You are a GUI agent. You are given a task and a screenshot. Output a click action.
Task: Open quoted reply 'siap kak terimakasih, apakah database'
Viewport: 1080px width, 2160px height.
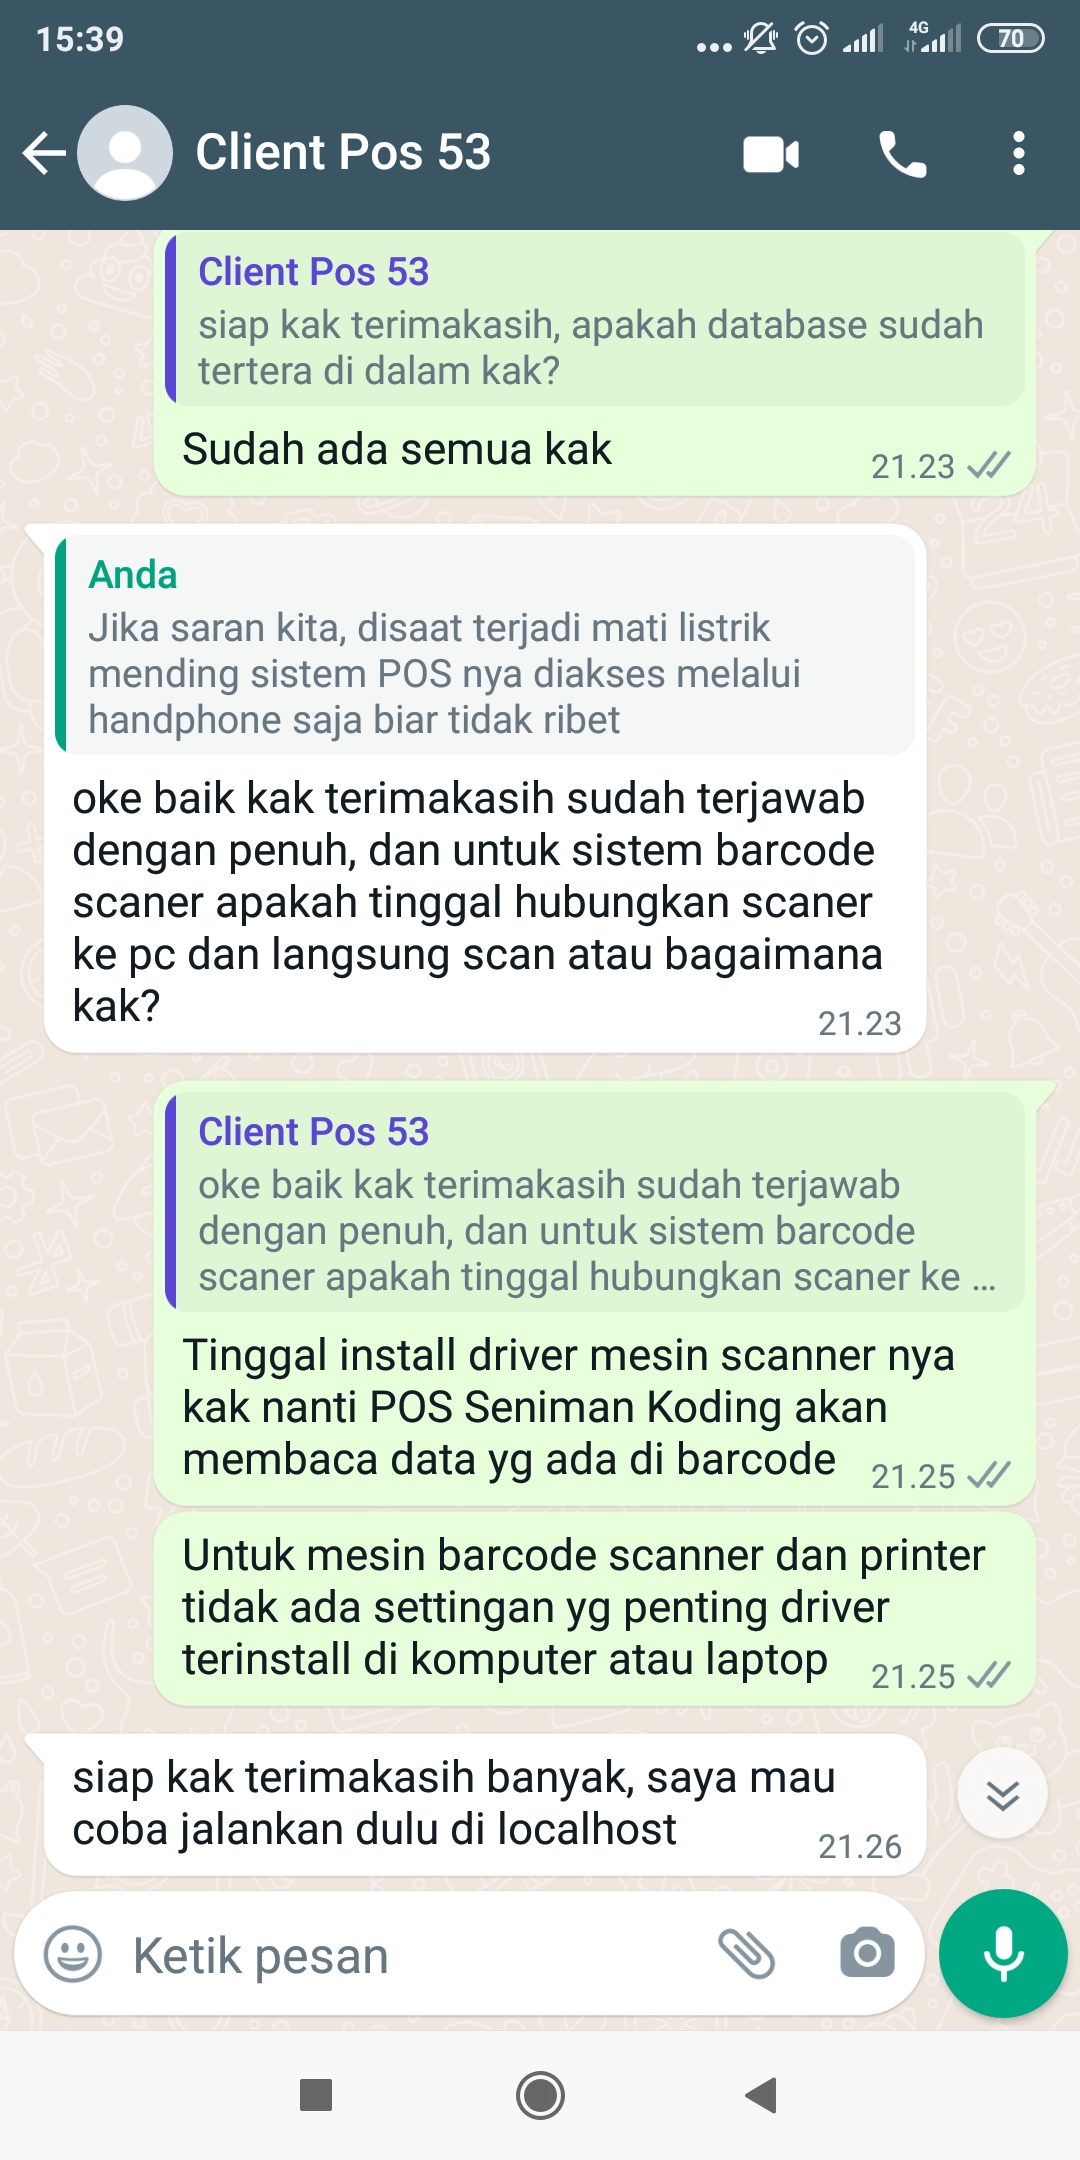595,320
